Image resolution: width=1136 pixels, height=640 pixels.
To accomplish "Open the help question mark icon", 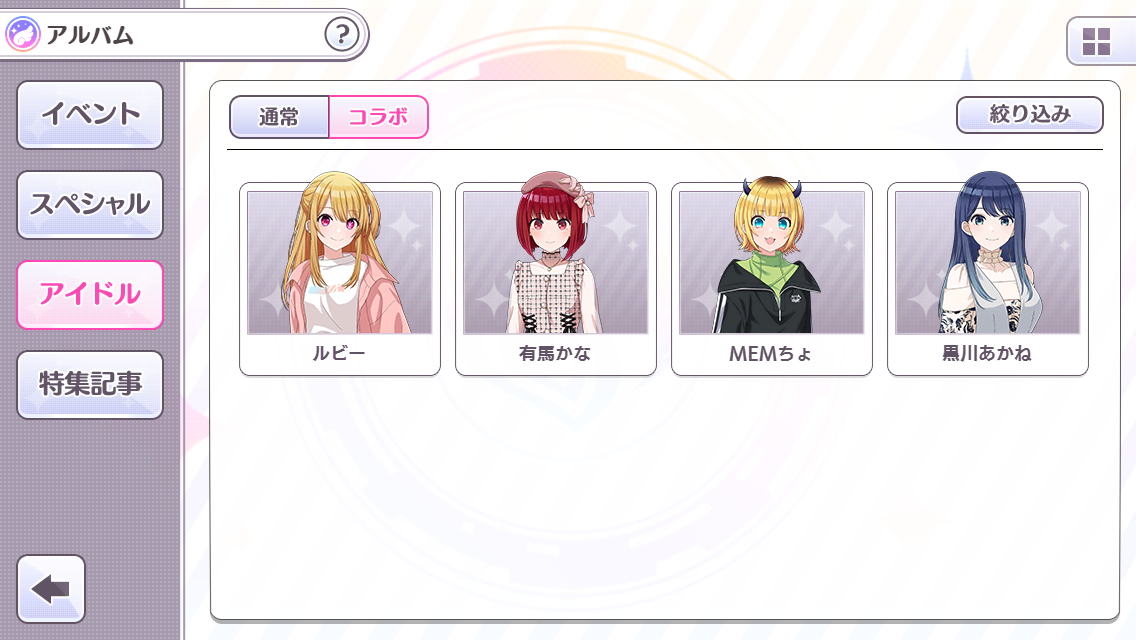I will (342, 34).
